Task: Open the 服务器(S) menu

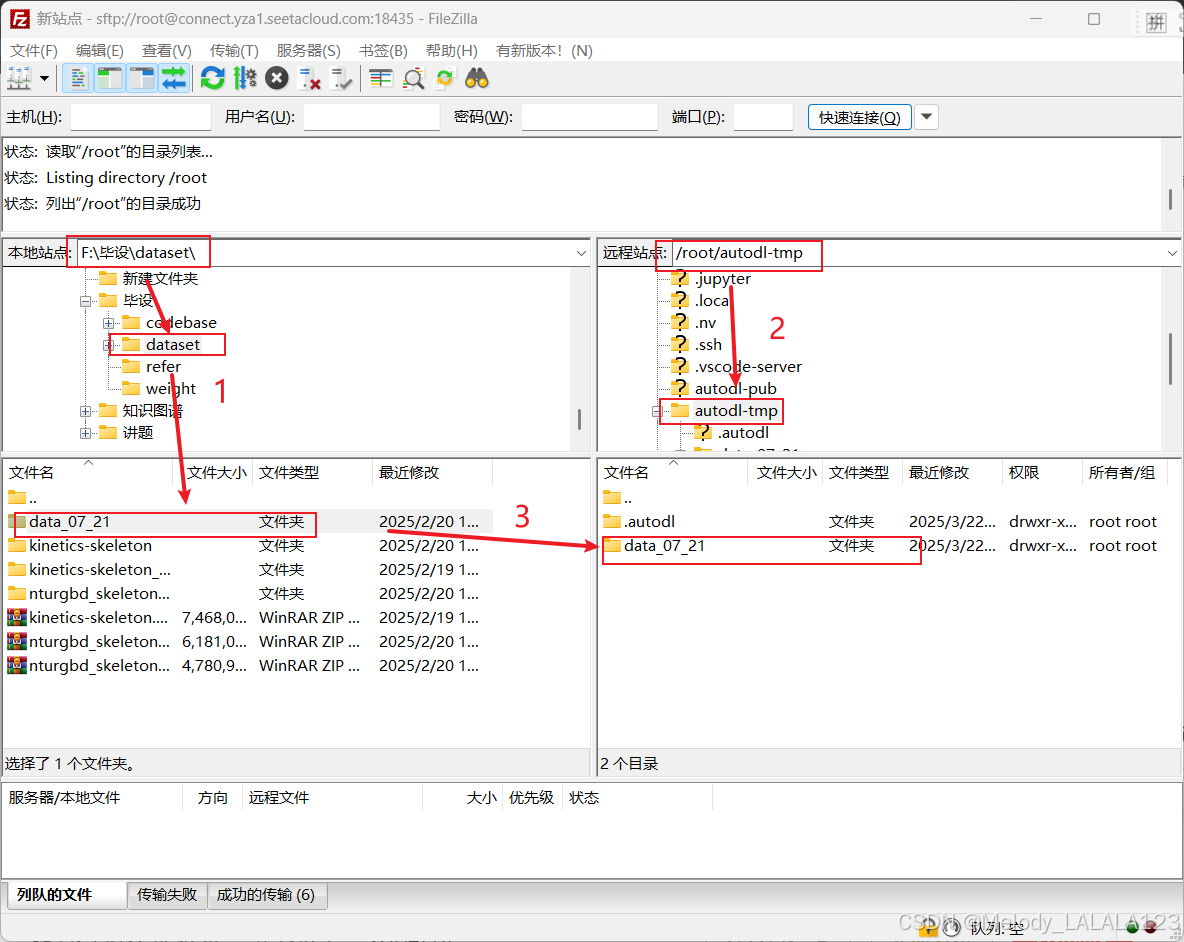Action: (308, 51)
